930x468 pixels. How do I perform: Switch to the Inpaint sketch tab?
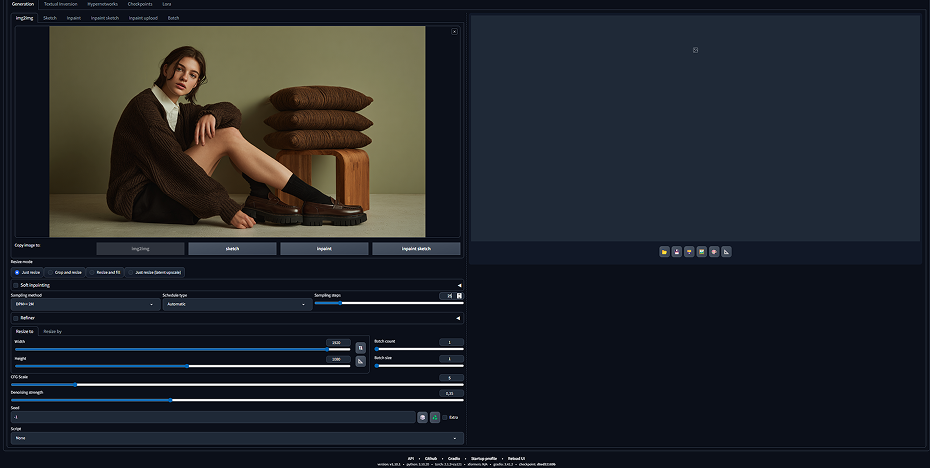(x=104, y=18)
